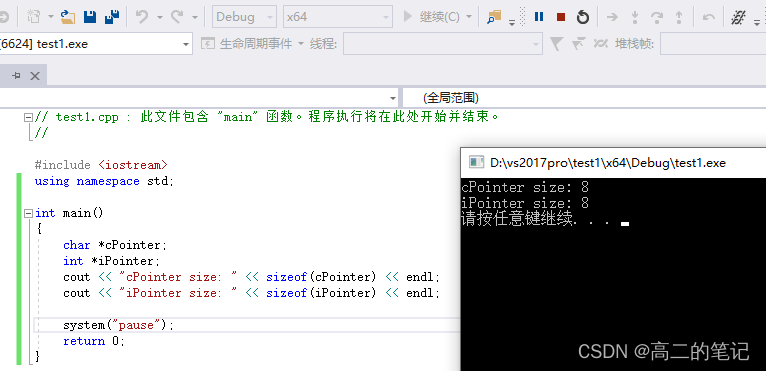Screen dimensions: 766x371
Task: Click the New Project toolbar icon
Action: click(34, 17)
